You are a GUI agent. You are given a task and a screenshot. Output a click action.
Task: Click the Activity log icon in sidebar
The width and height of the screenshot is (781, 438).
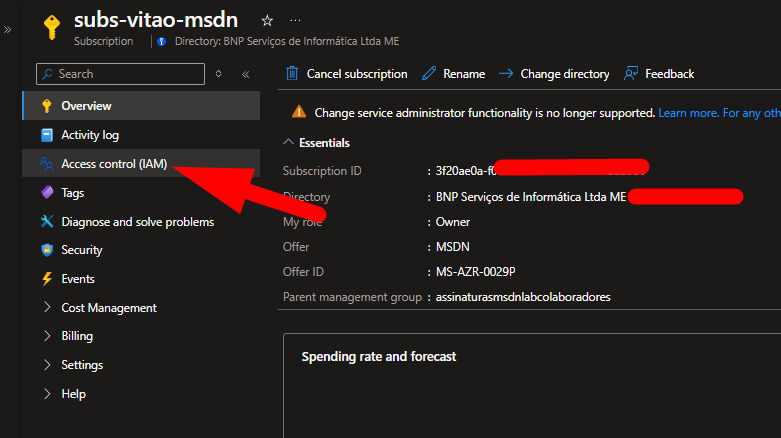[x=46, y=135]
